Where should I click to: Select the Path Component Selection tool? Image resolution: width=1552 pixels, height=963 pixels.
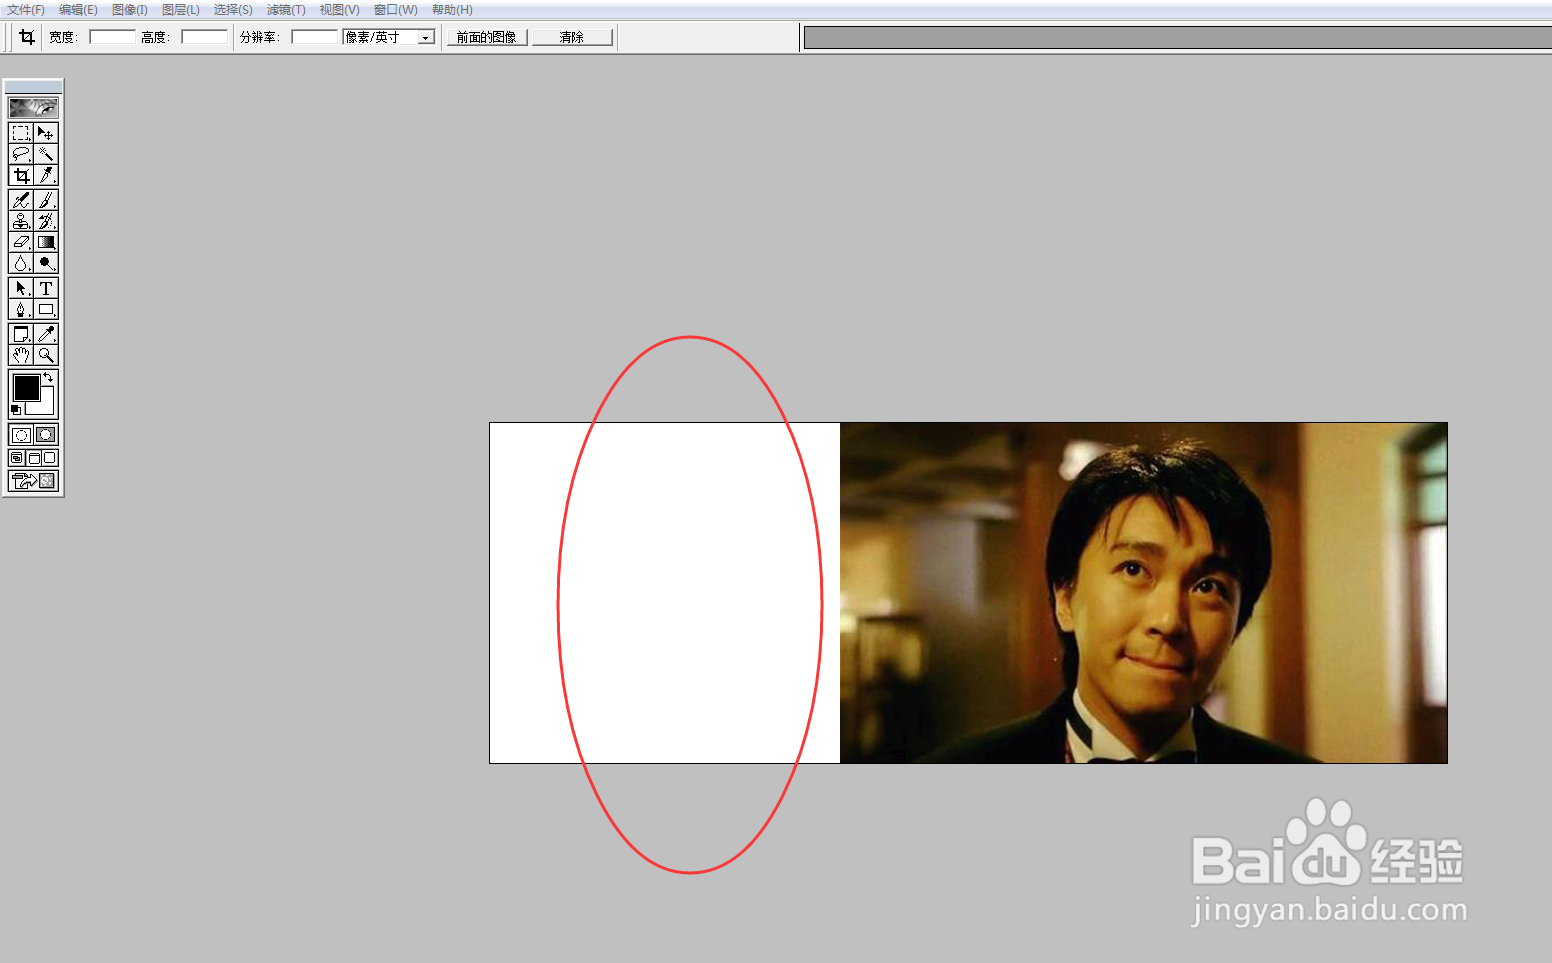coord(21,288)
